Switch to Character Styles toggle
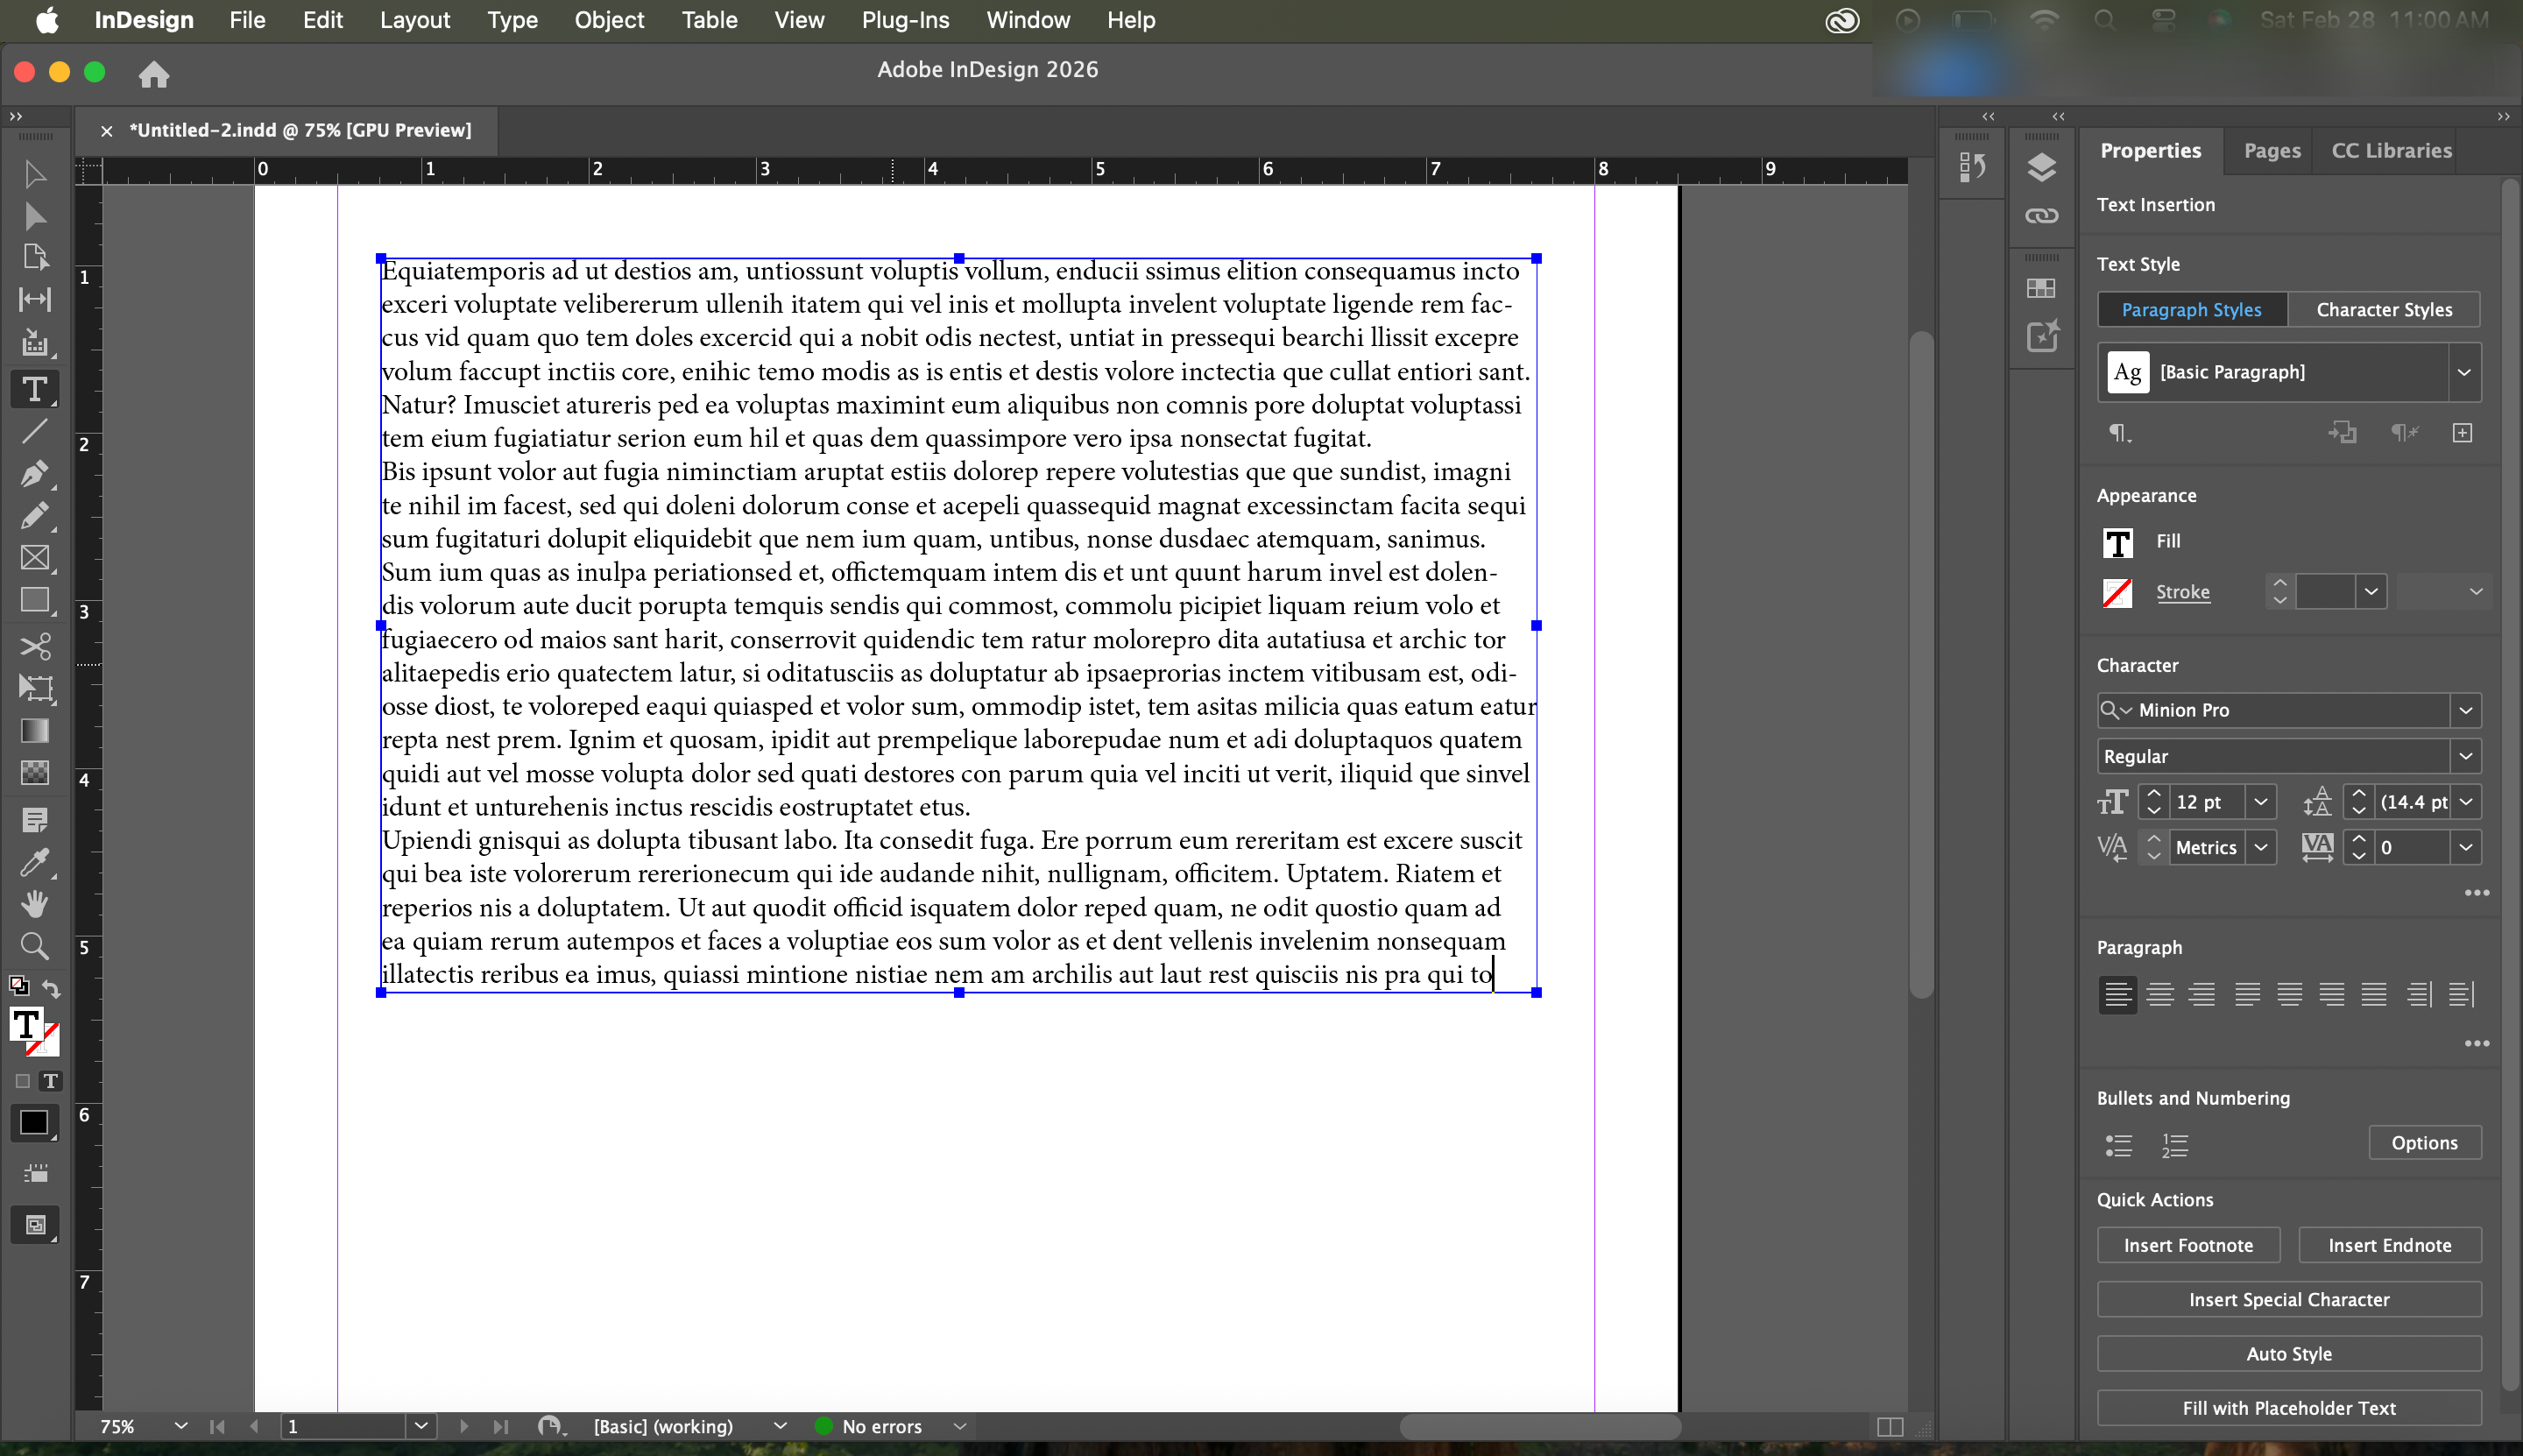 click(x=2383, y=310)
